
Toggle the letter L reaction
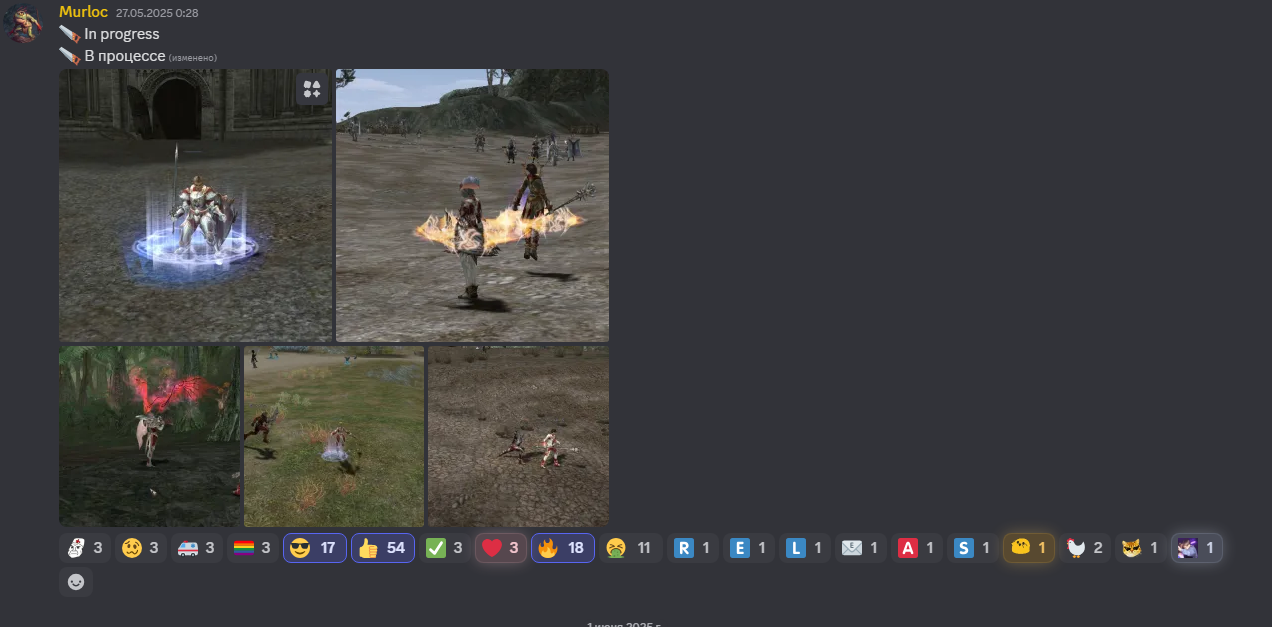(x=805, y=548)
